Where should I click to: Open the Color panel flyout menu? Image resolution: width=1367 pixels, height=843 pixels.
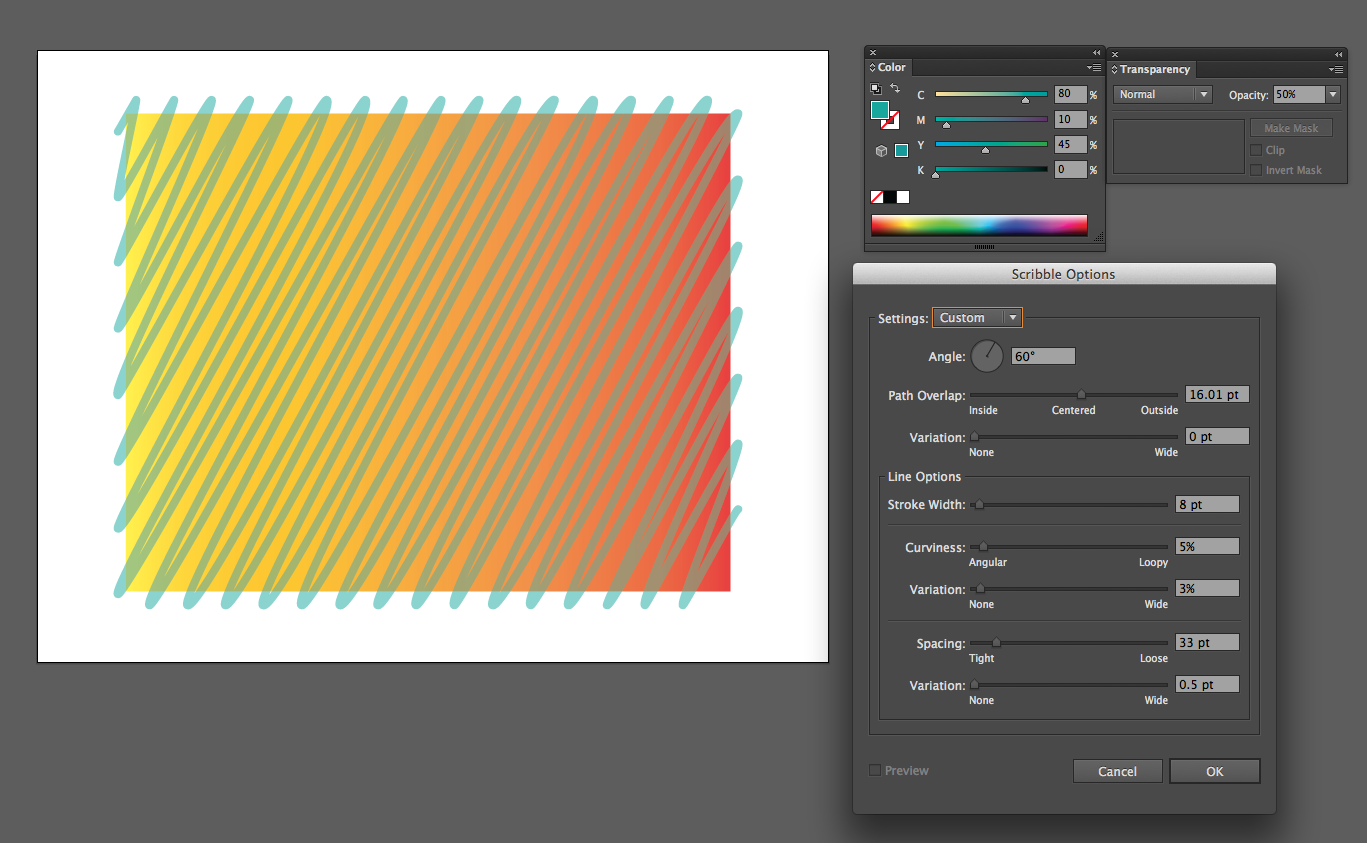(x=1093, y=68)
